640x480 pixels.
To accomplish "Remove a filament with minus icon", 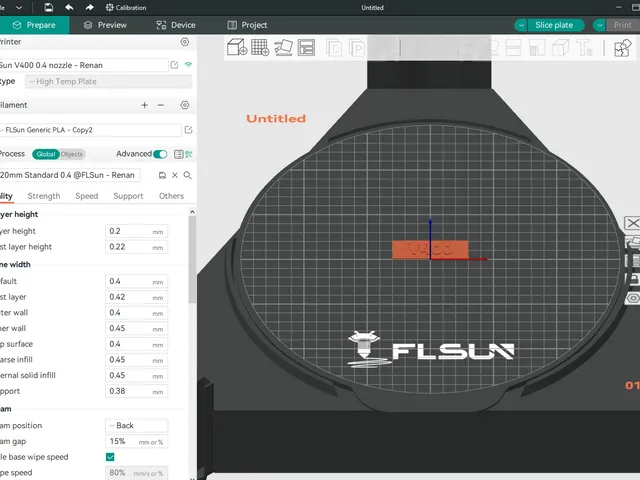I will 161,105.
